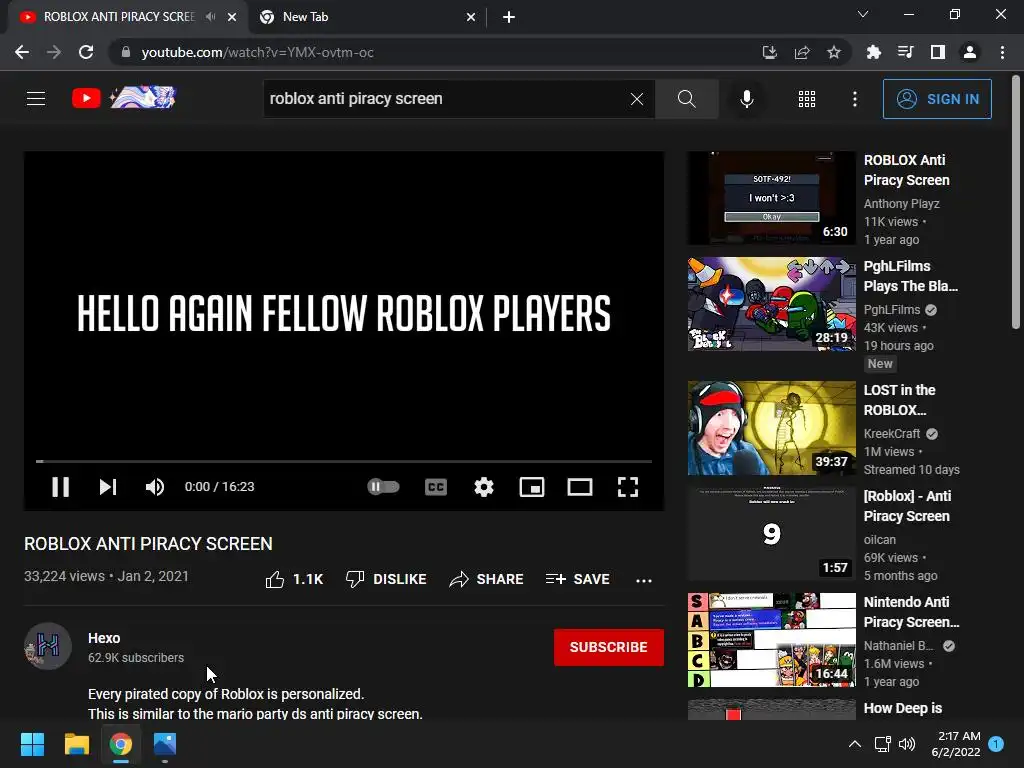The height and width of the screenshot is (768, 1024).
Task: Like the video (1.1K)
Action: [295, 579]
